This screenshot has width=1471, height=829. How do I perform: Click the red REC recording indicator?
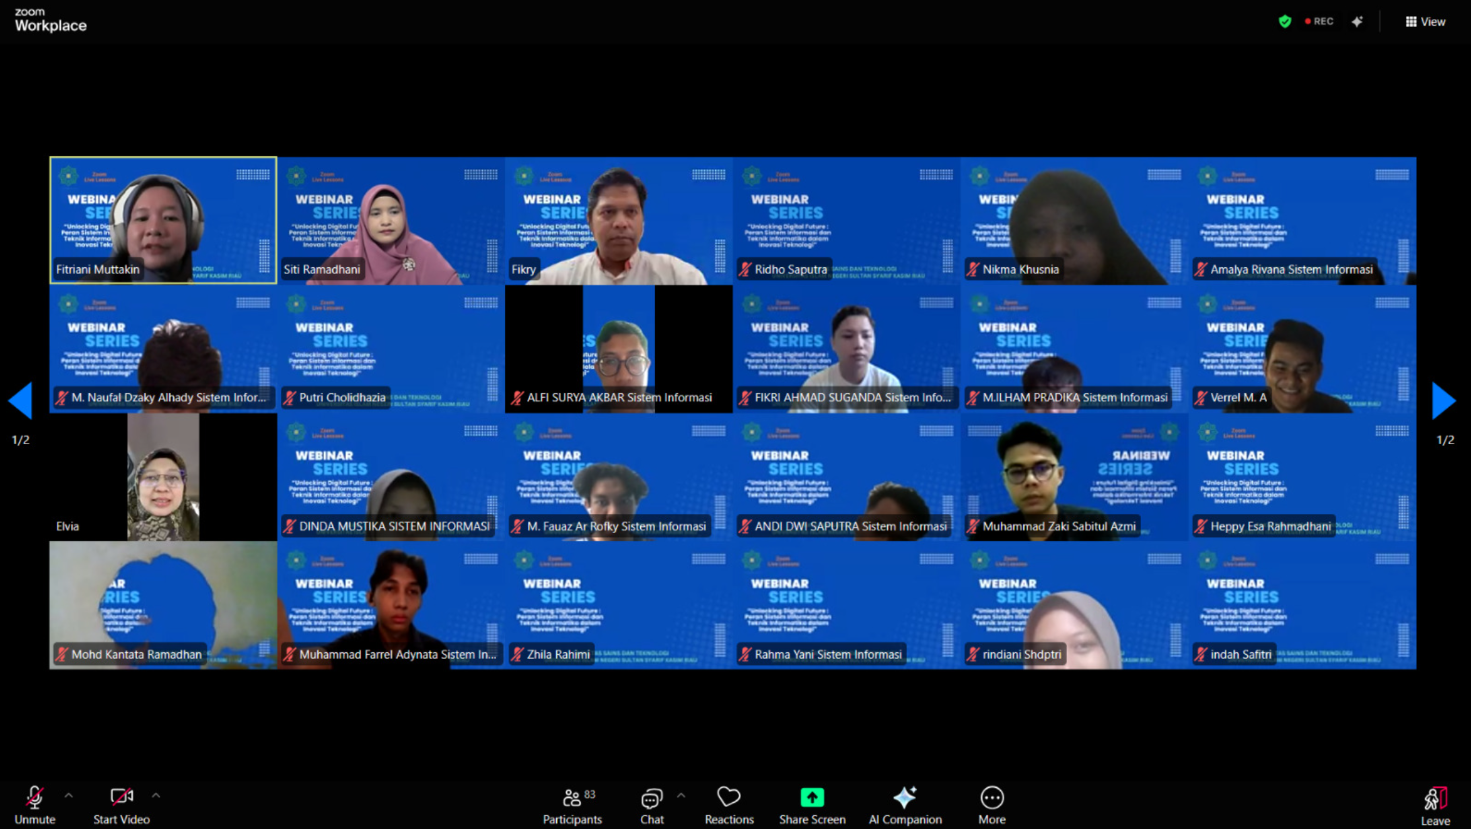[1319, 21]
